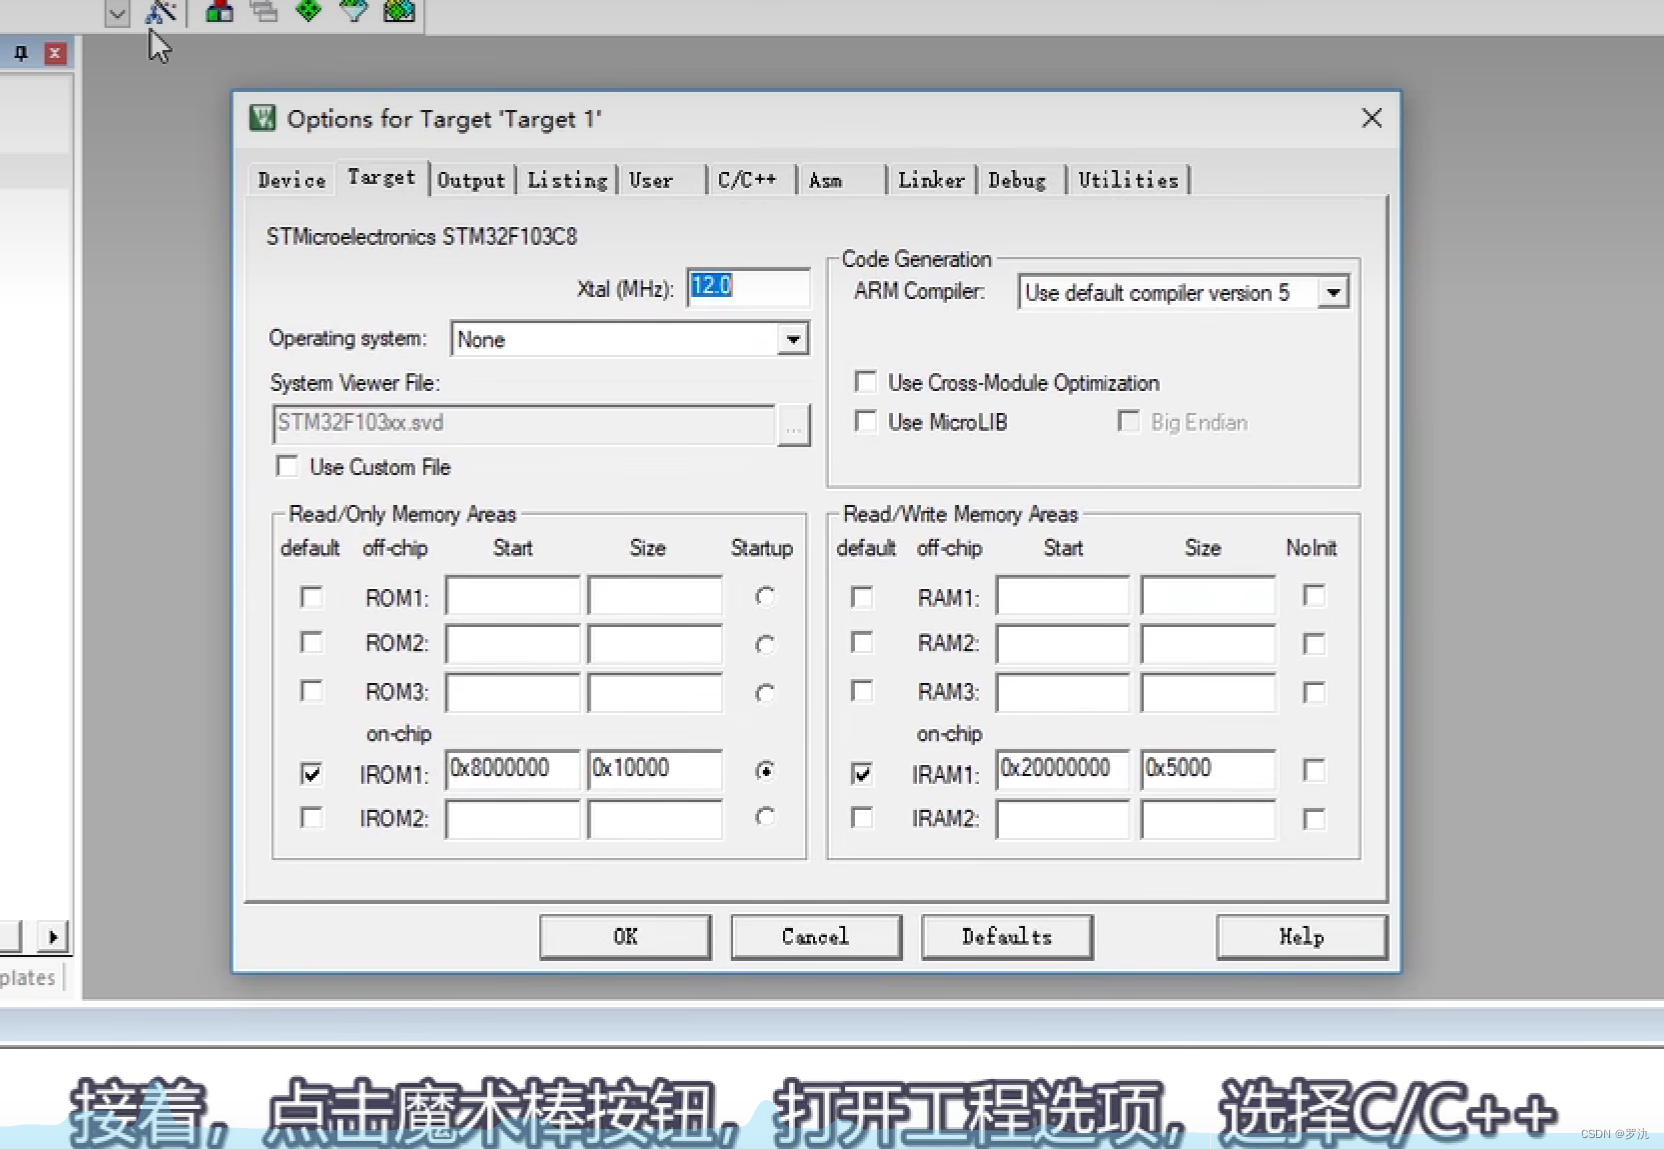Click the IRAM1 Size field 0x5000
The image size is (1664, 1149).
click(1208, 769)
